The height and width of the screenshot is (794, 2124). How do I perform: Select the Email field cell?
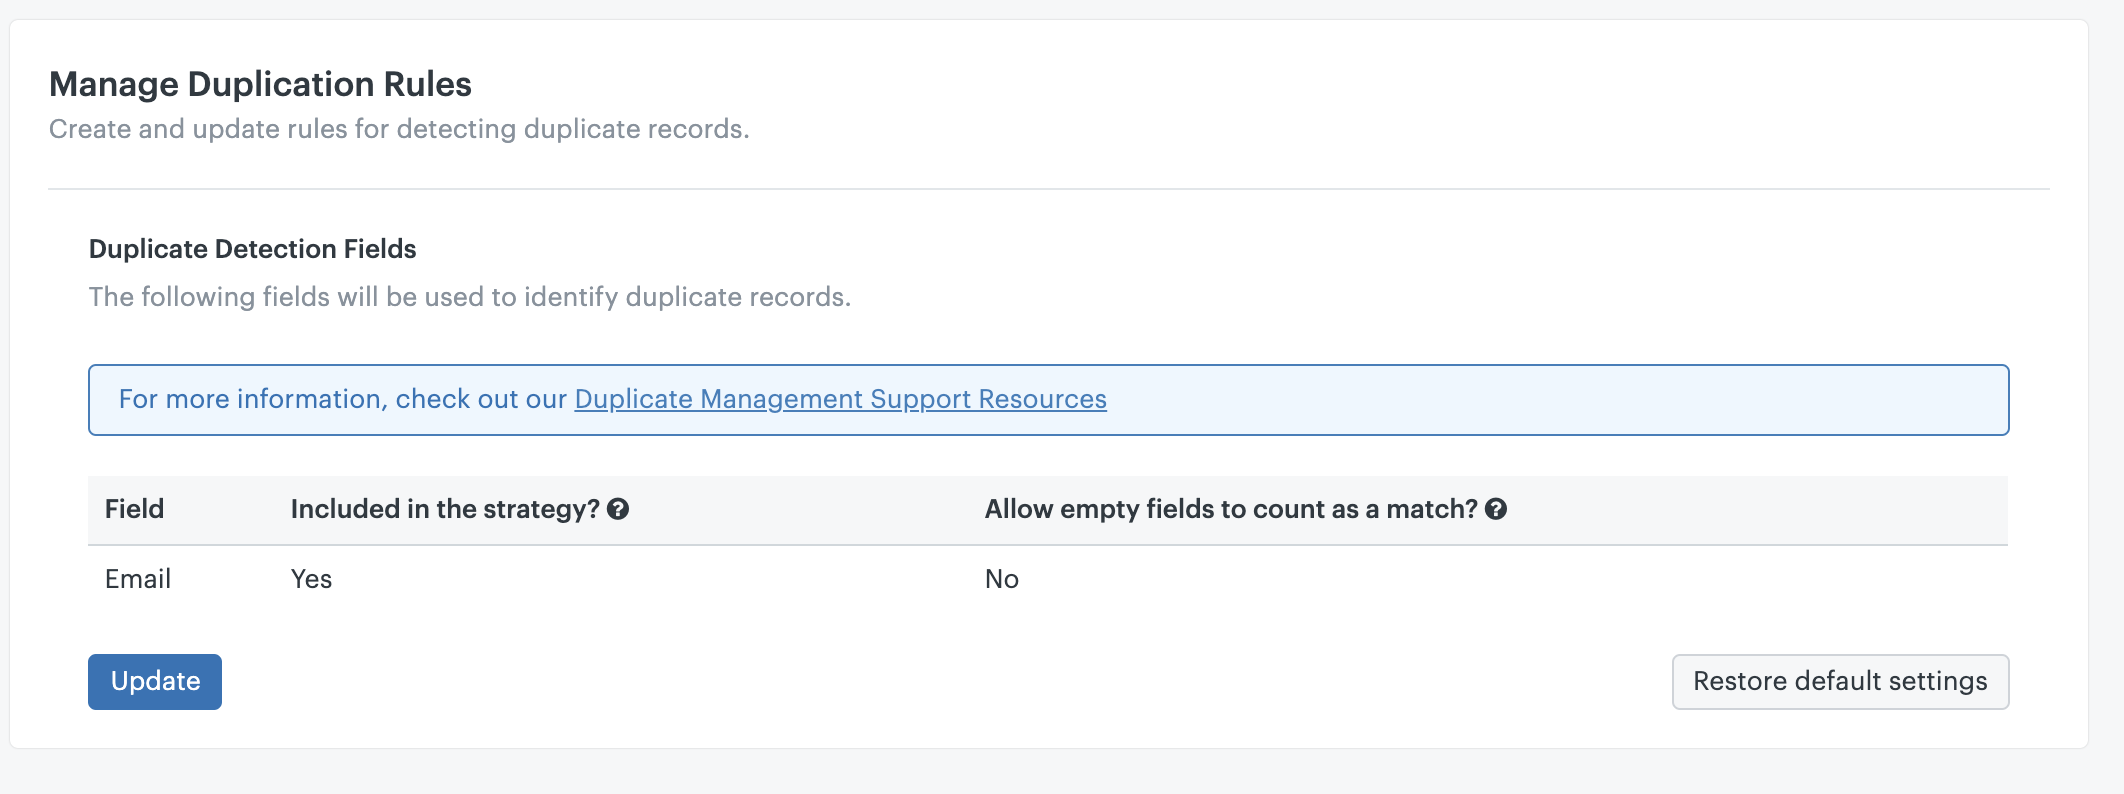click(x=138, y=579)
